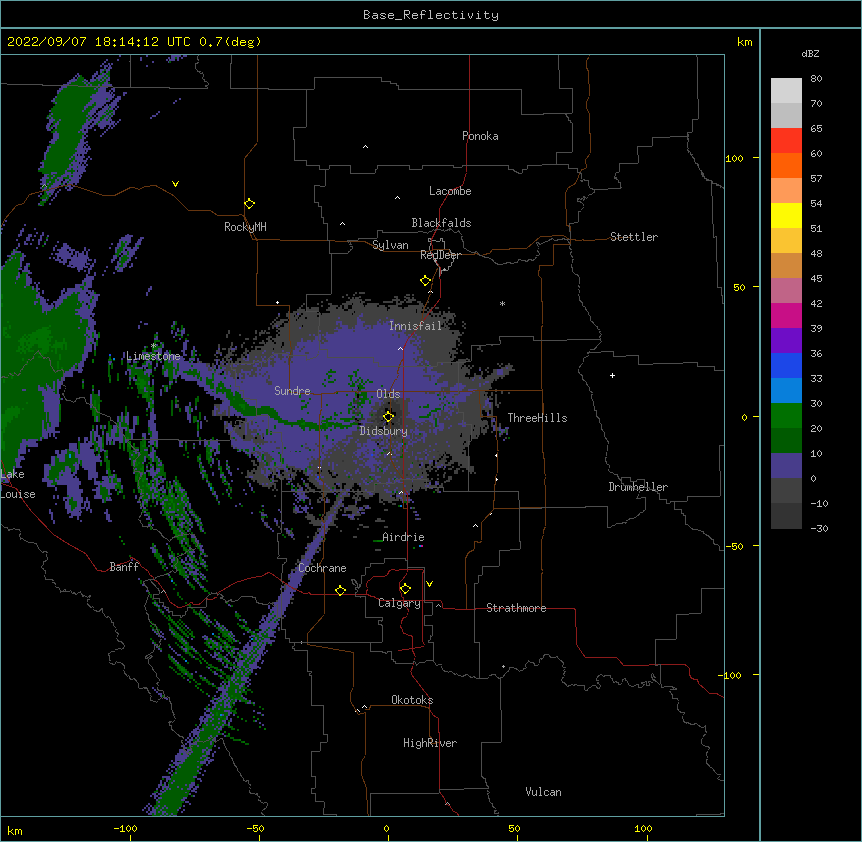862x842 pixels.
Task: Click the HighRiver label
Action: tap(430, 743)
